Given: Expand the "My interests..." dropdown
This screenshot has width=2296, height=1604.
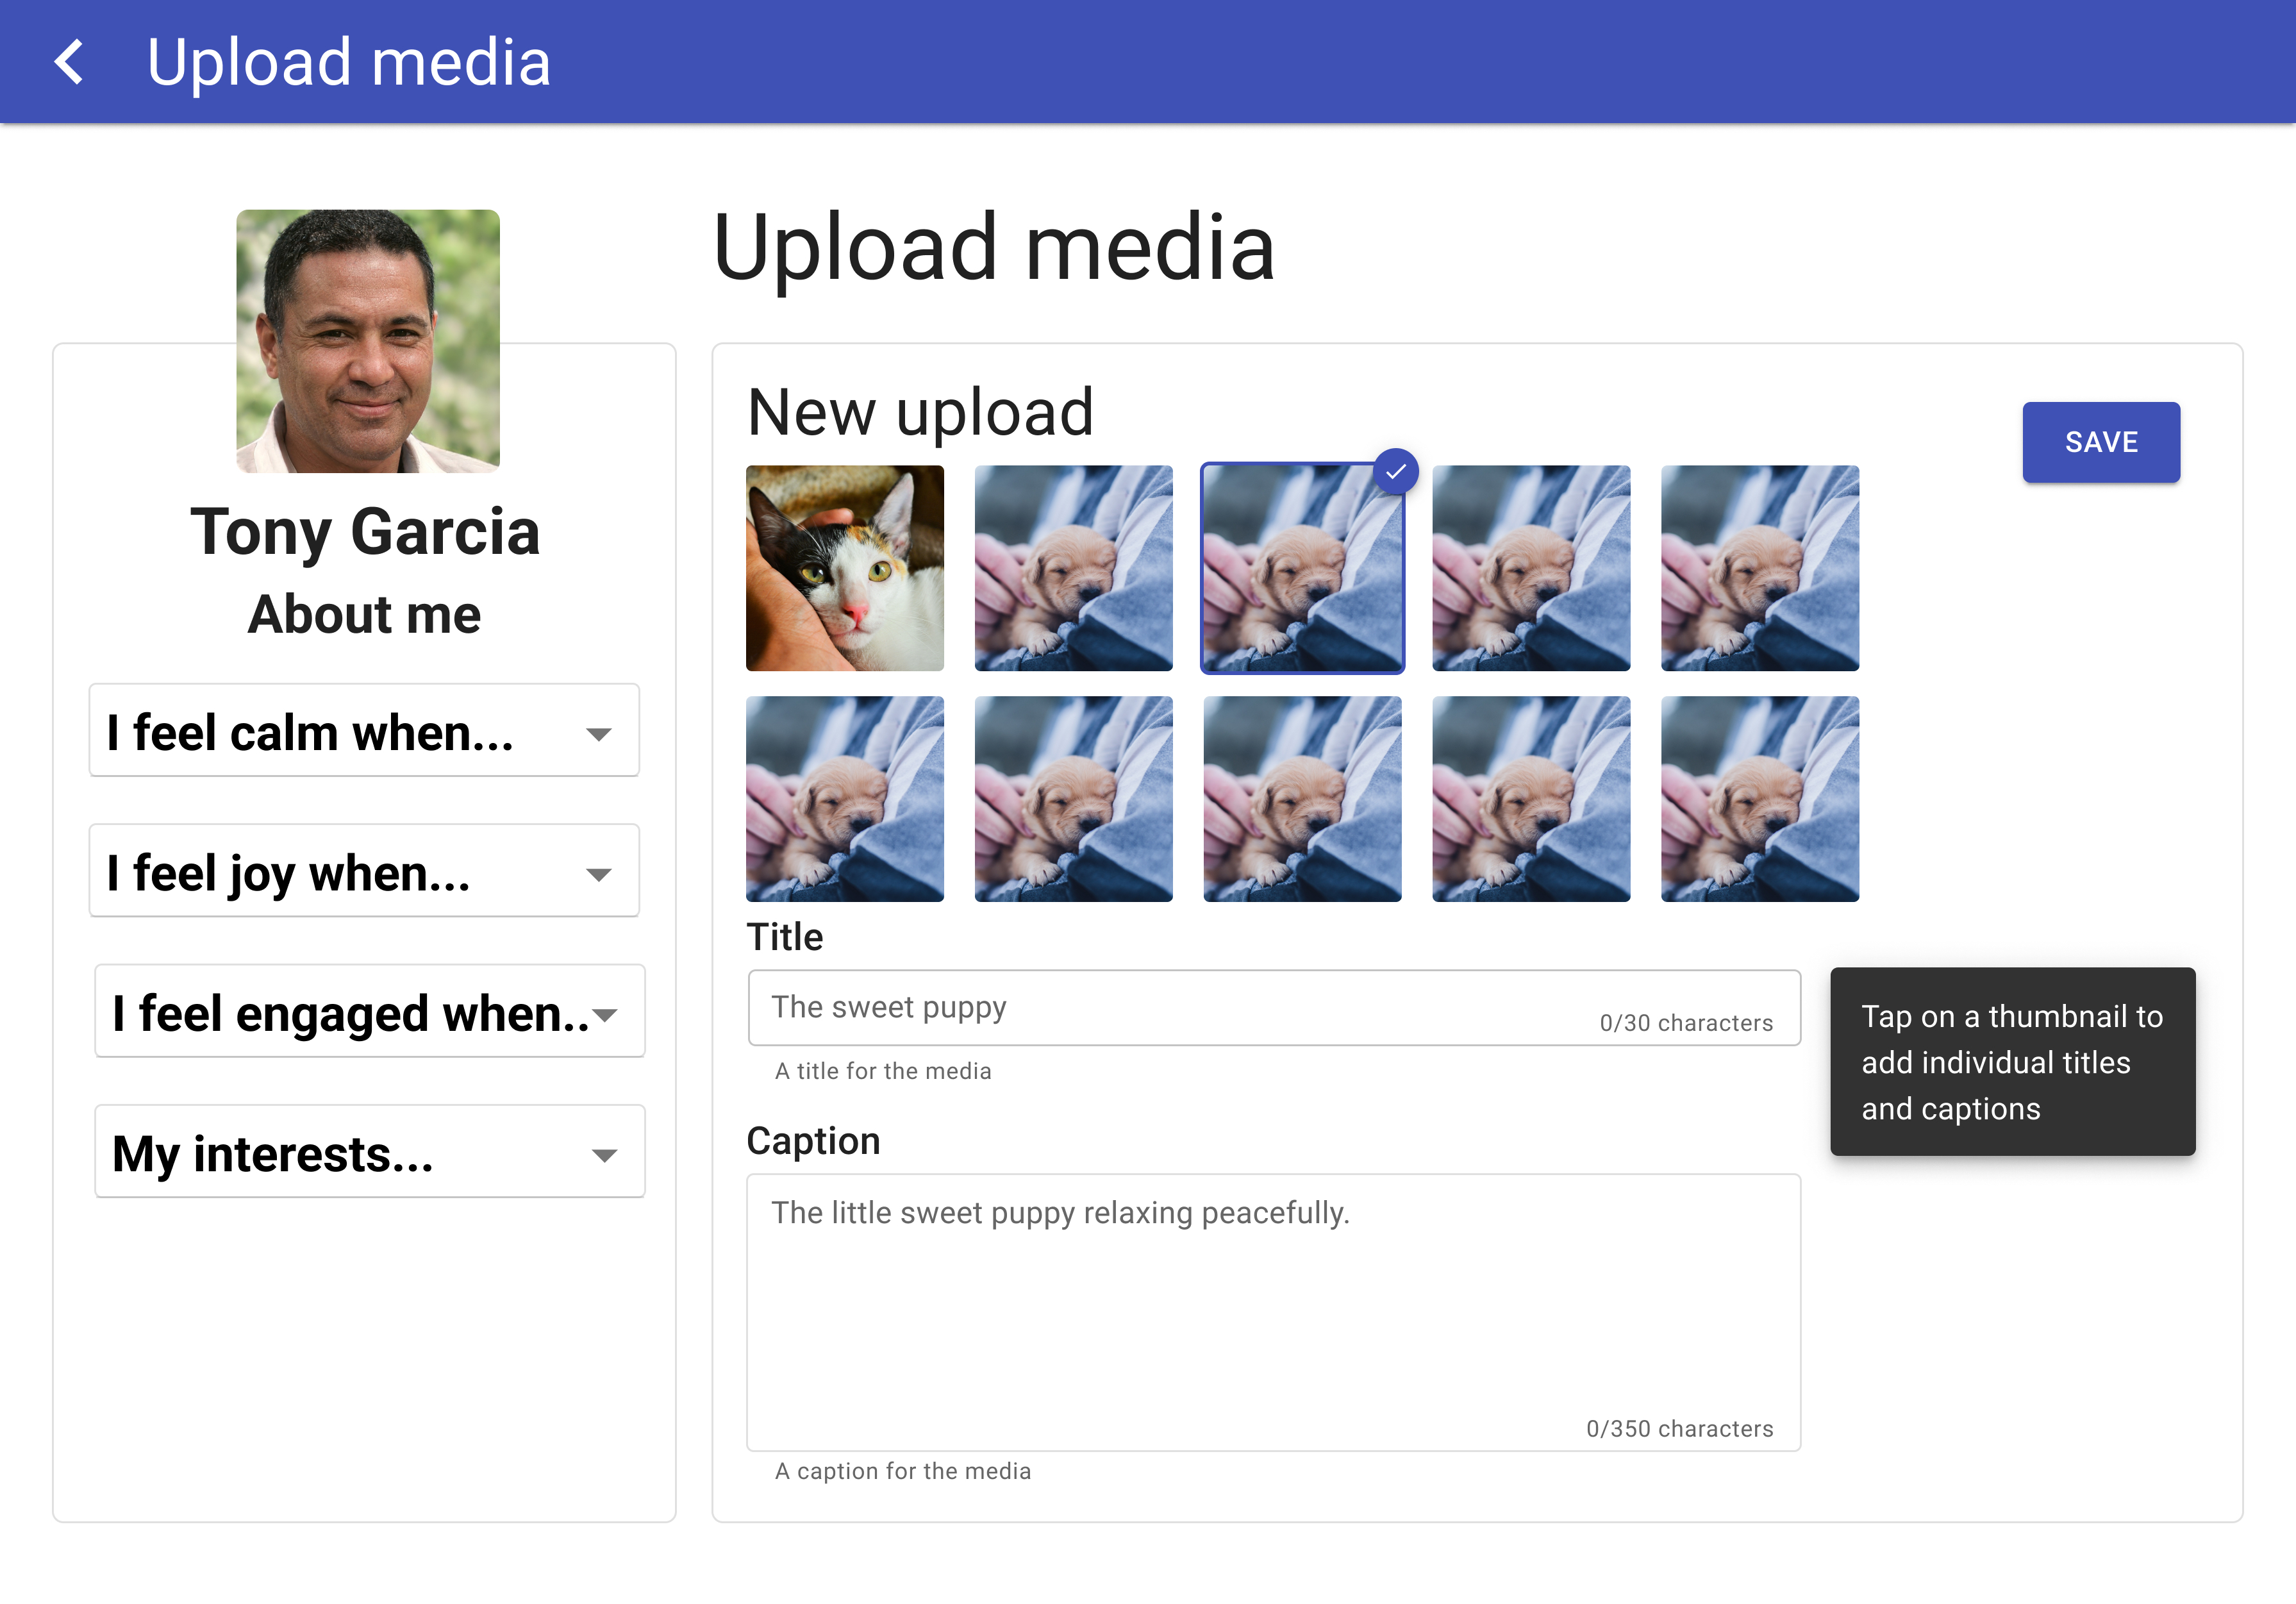Looking at the screenshot, I should (x=370, y=1152).
